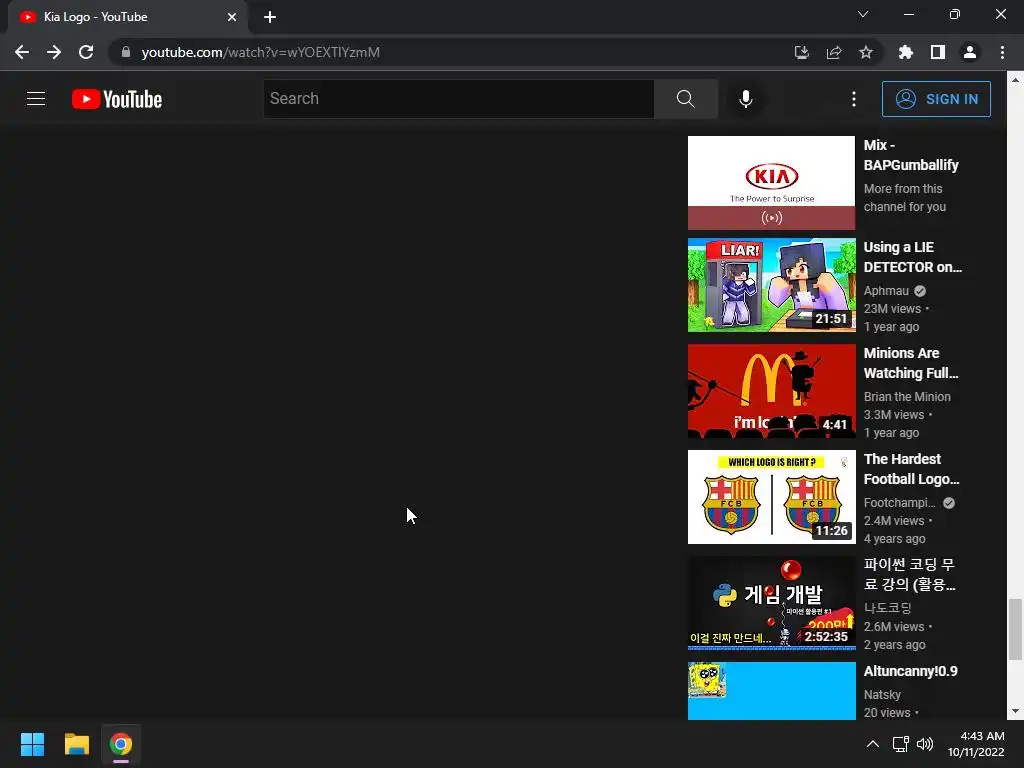The height and width of the screenshot is (768, 1024).
Task: Open Minions Are Watching Full title
Action: (x=911, y=362)
